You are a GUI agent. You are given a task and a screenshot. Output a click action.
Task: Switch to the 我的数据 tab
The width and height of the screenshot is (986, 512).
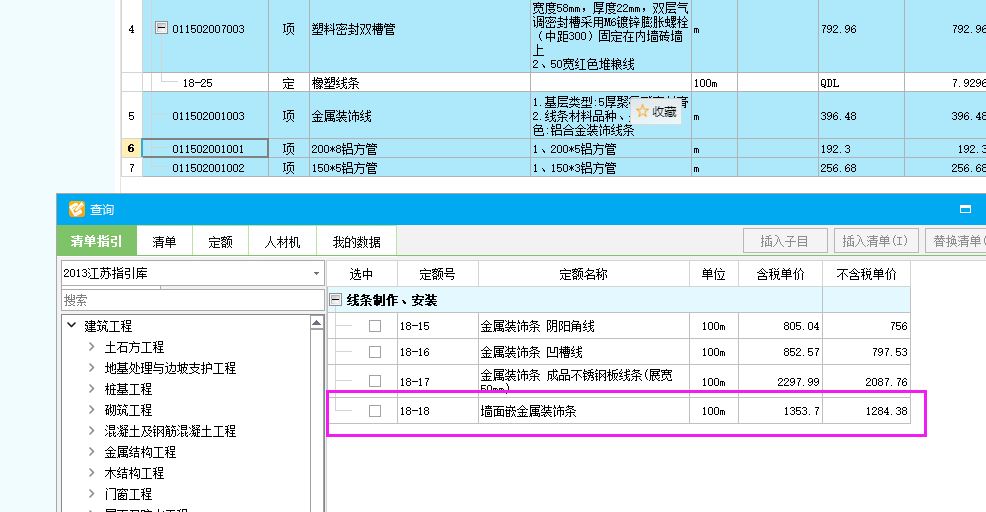[356, 242]
